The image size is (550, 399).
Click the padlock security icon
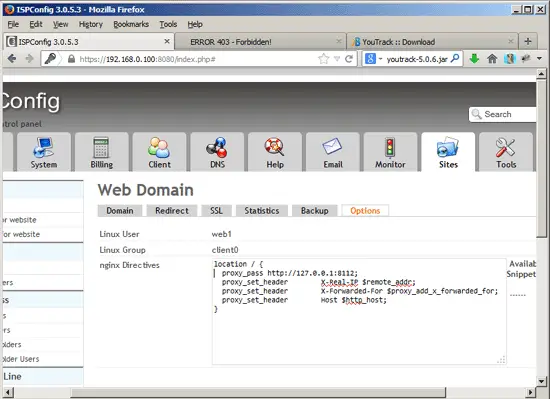click(71, 59)
